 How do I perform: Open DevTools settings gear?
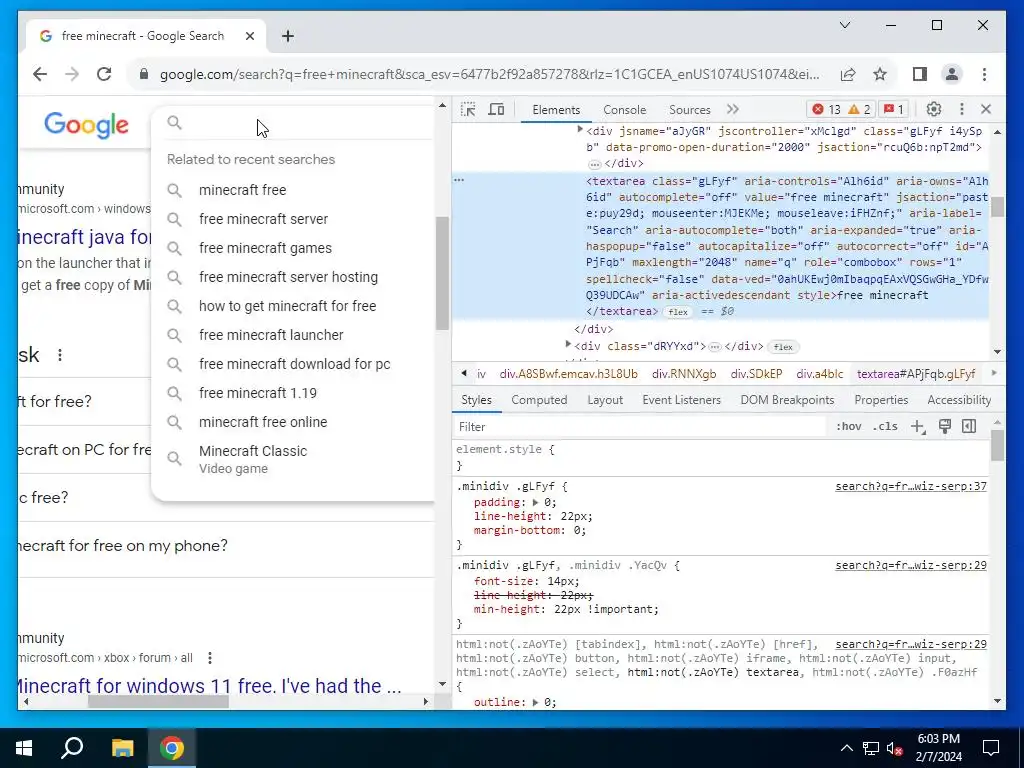click(934, 110)
